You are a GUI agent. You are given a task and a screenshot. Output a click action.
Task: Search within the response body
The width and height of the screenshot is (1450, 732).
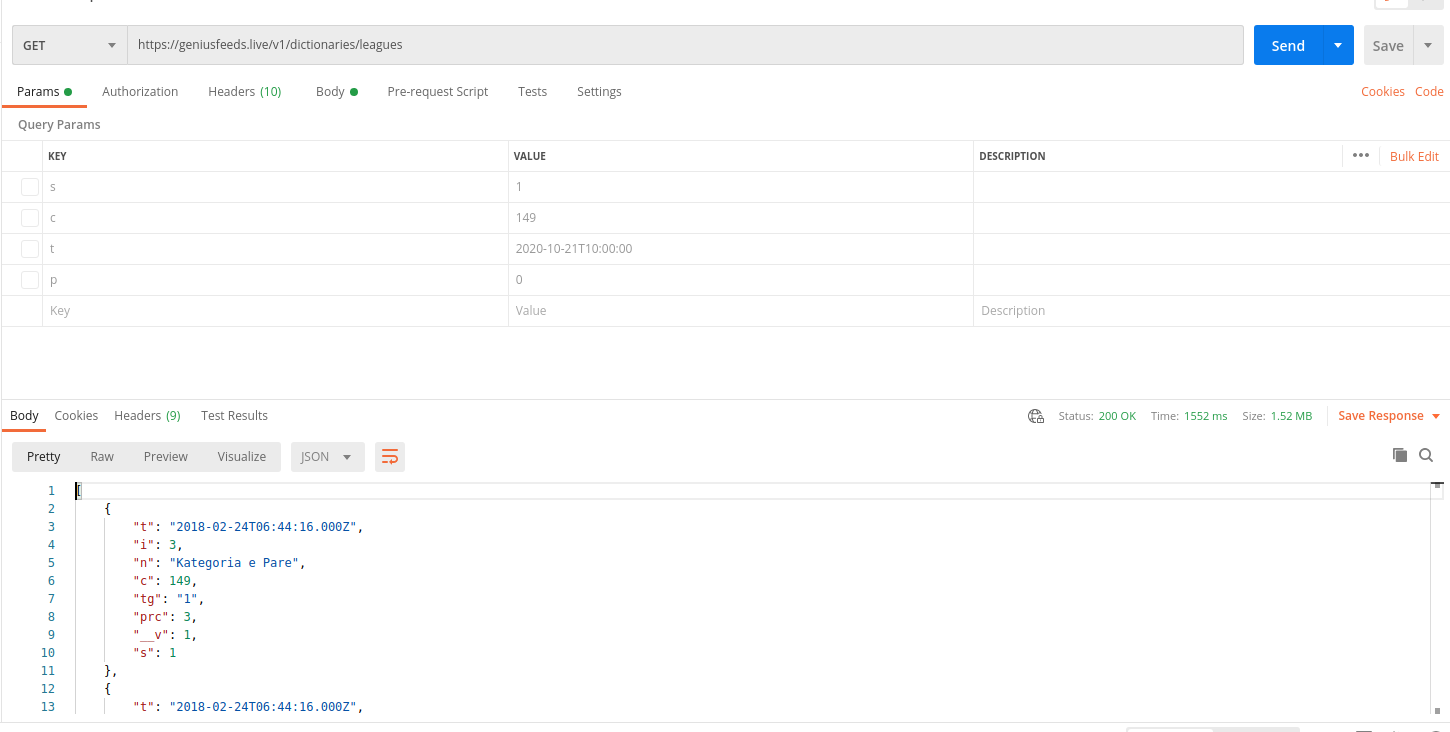(x=1426, y=455)
